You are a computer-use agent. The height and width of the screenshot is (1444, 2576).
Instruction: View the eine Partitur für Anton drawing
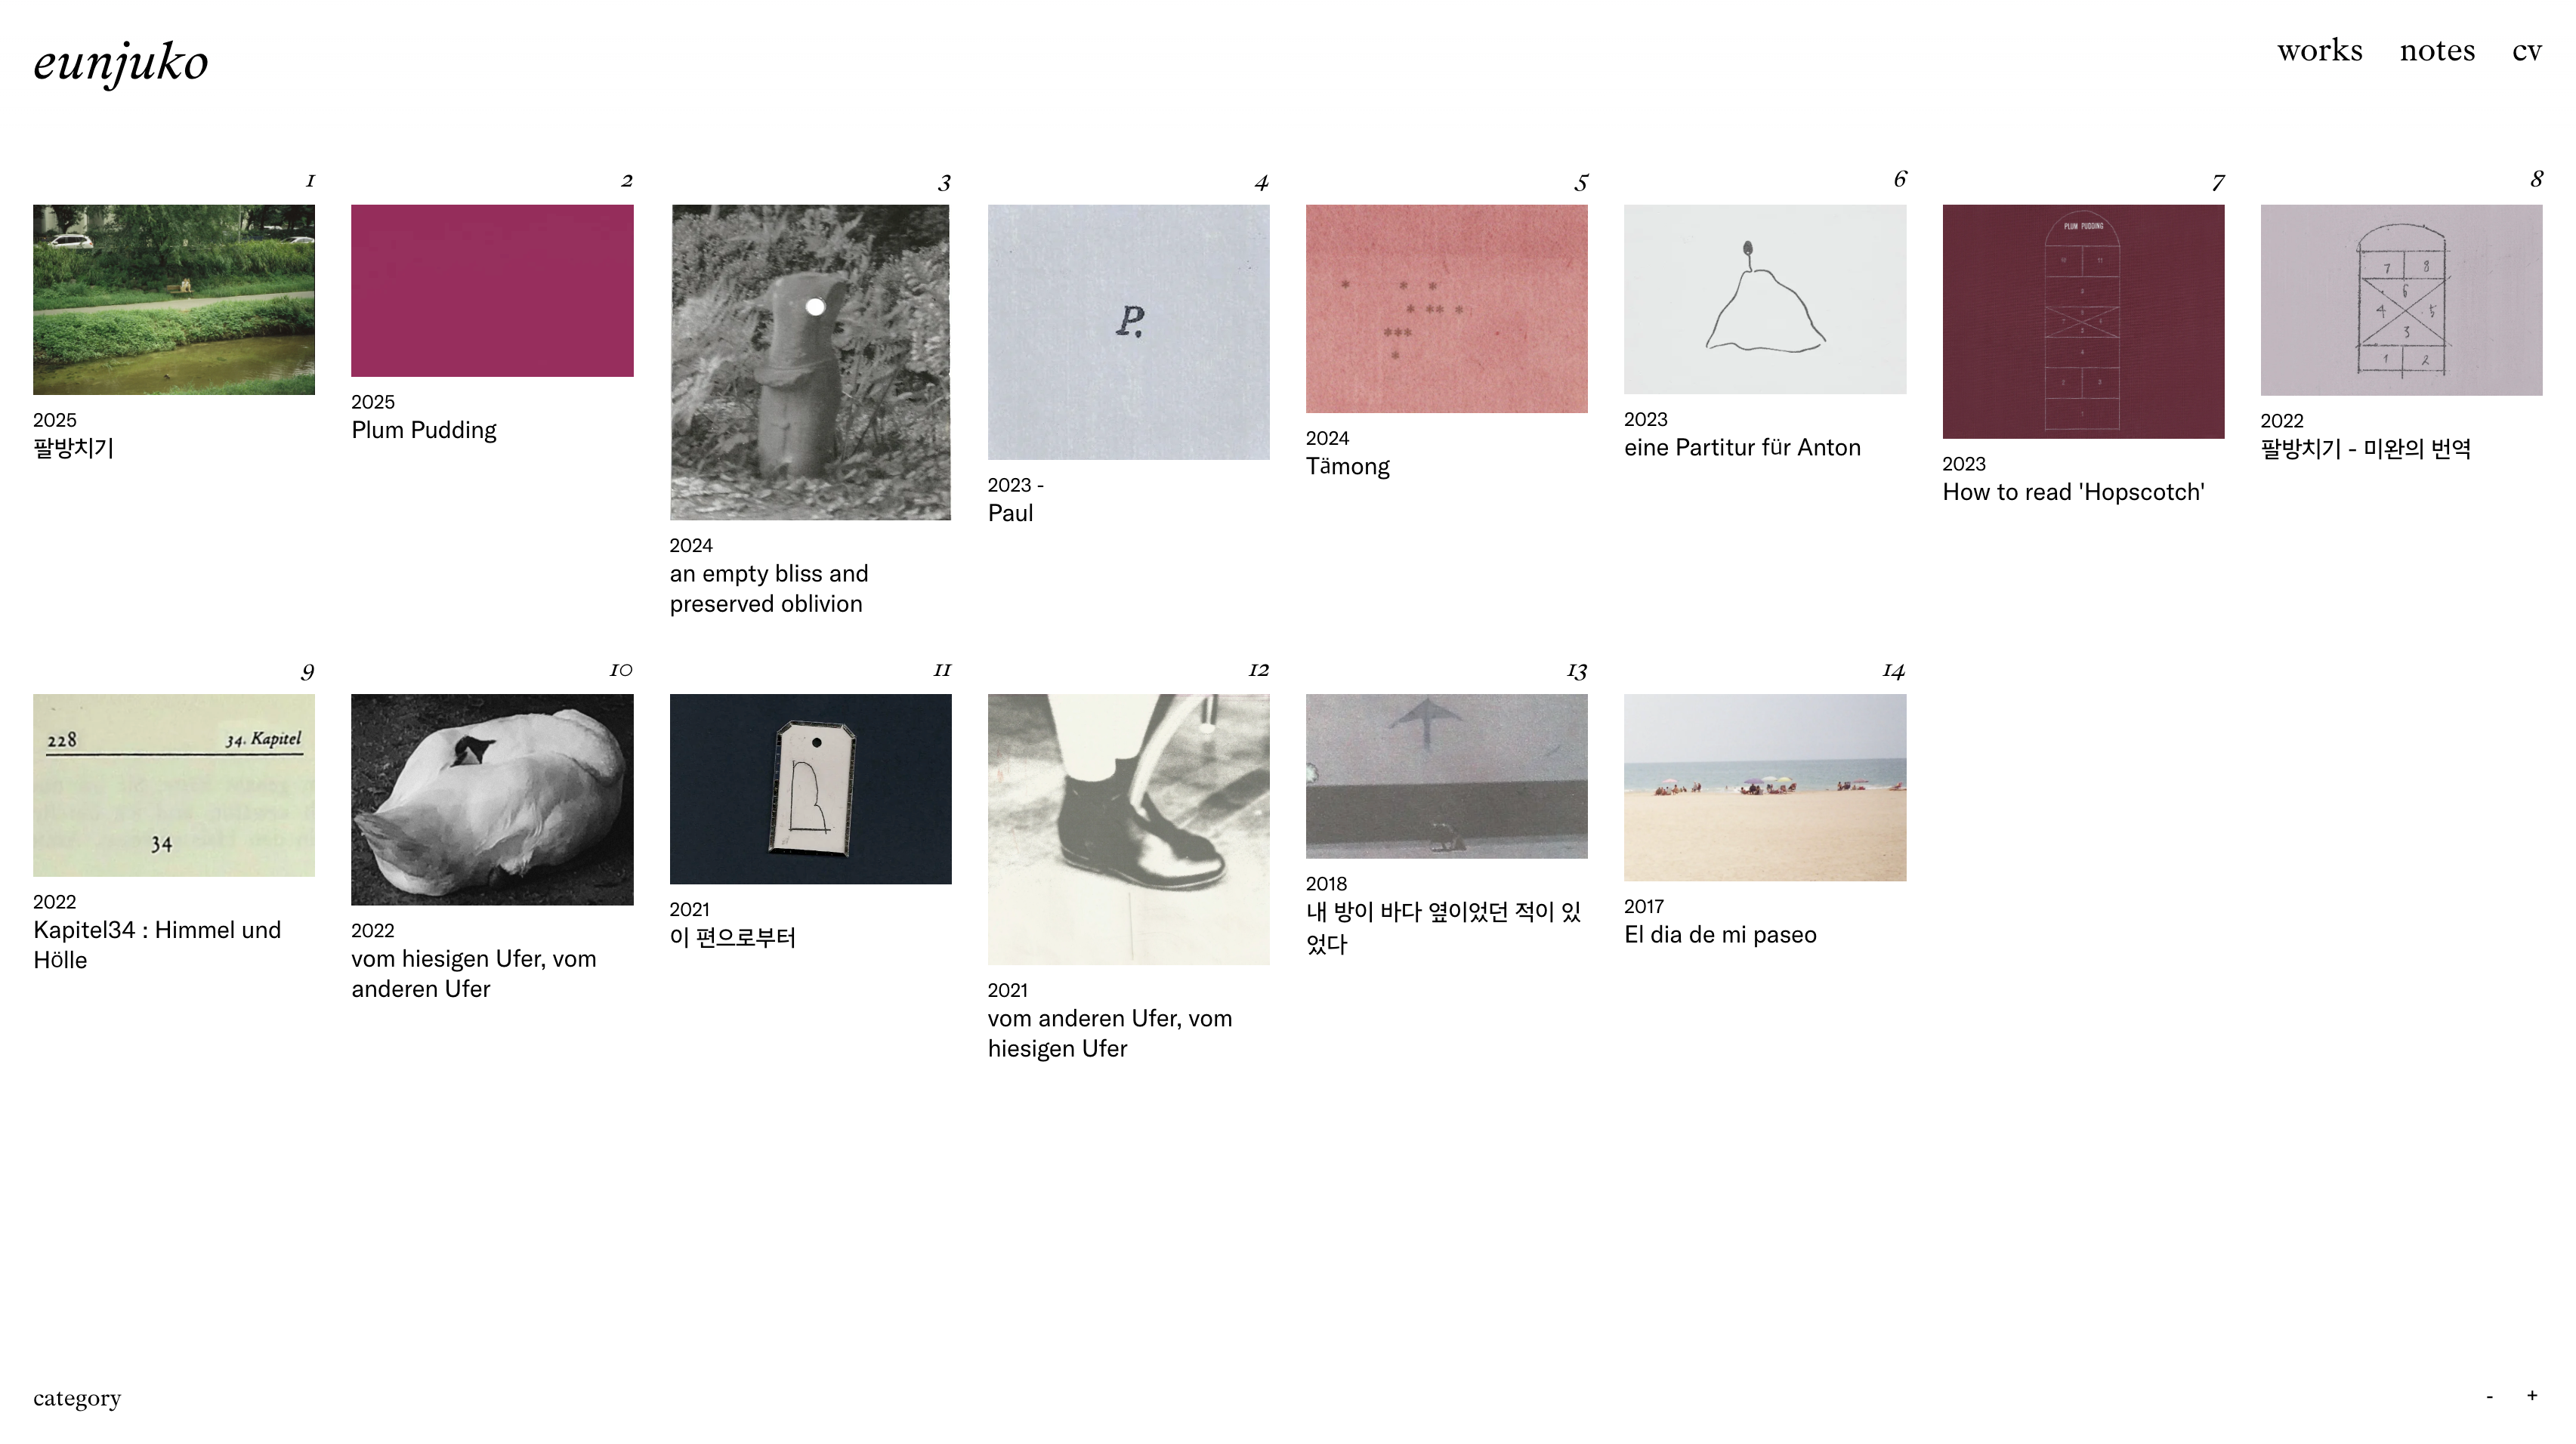[1764, 299]
